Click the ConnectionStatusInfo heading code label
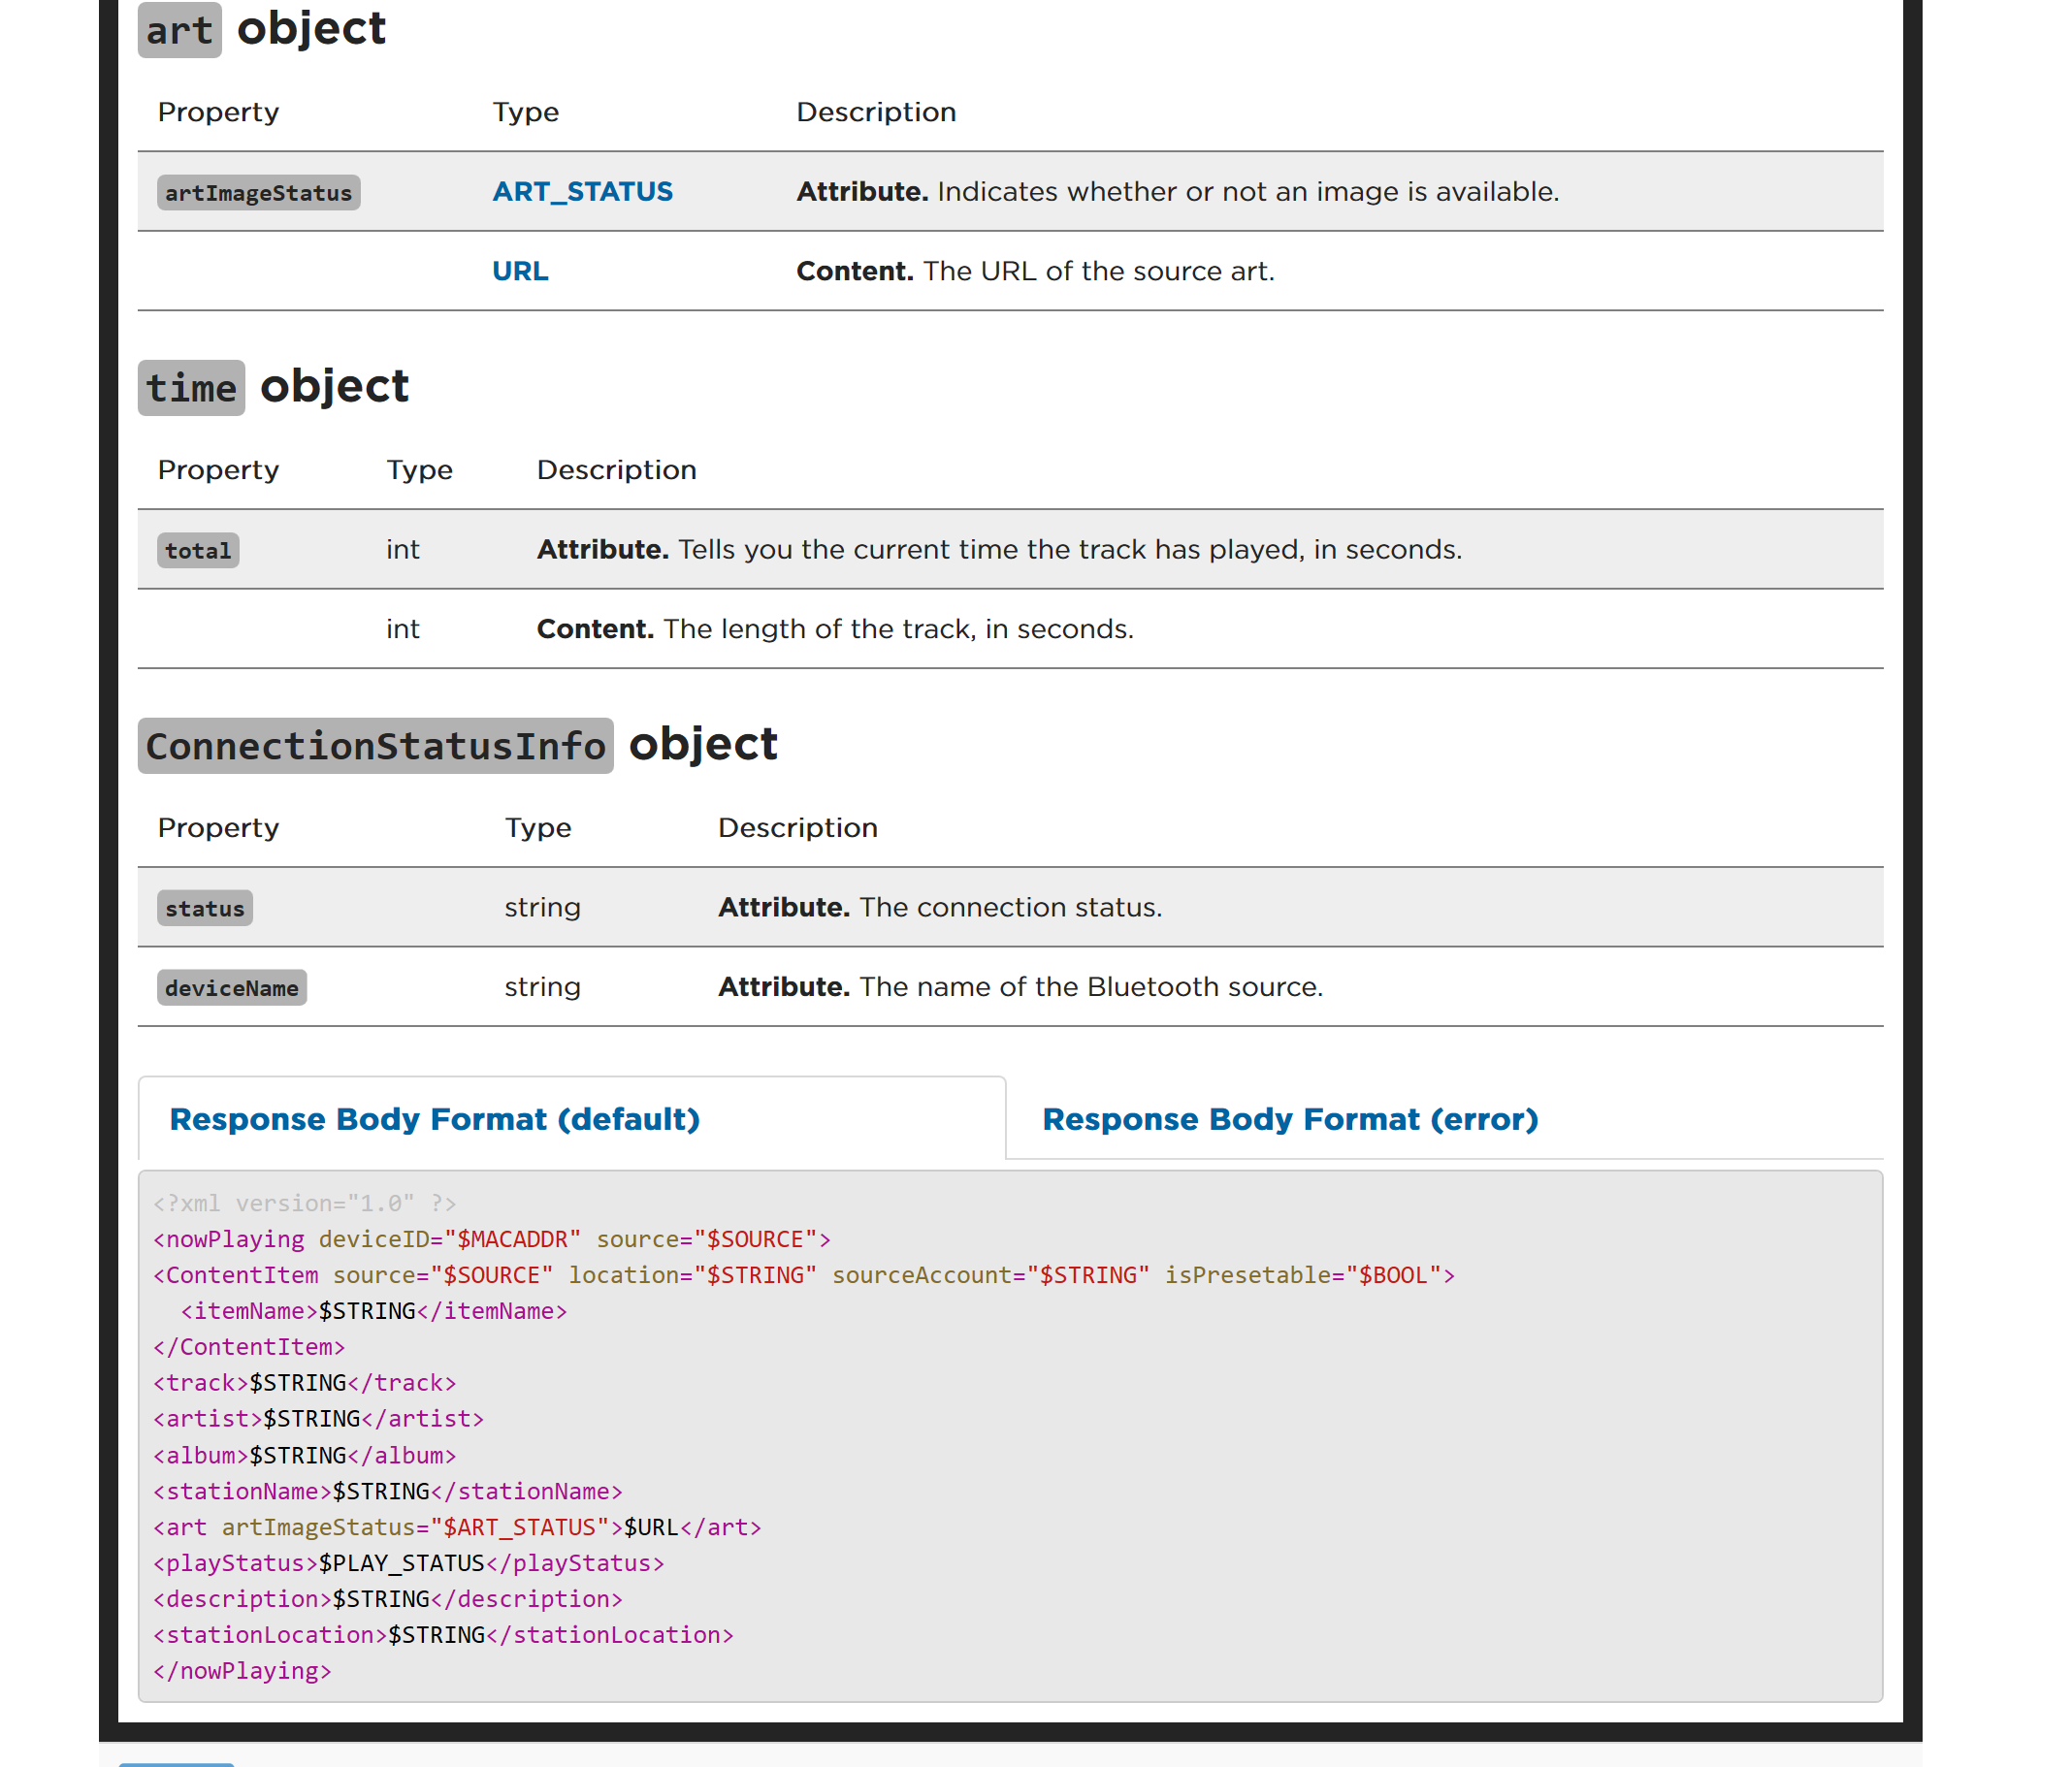2072x1767 pixels. point(375,746)
